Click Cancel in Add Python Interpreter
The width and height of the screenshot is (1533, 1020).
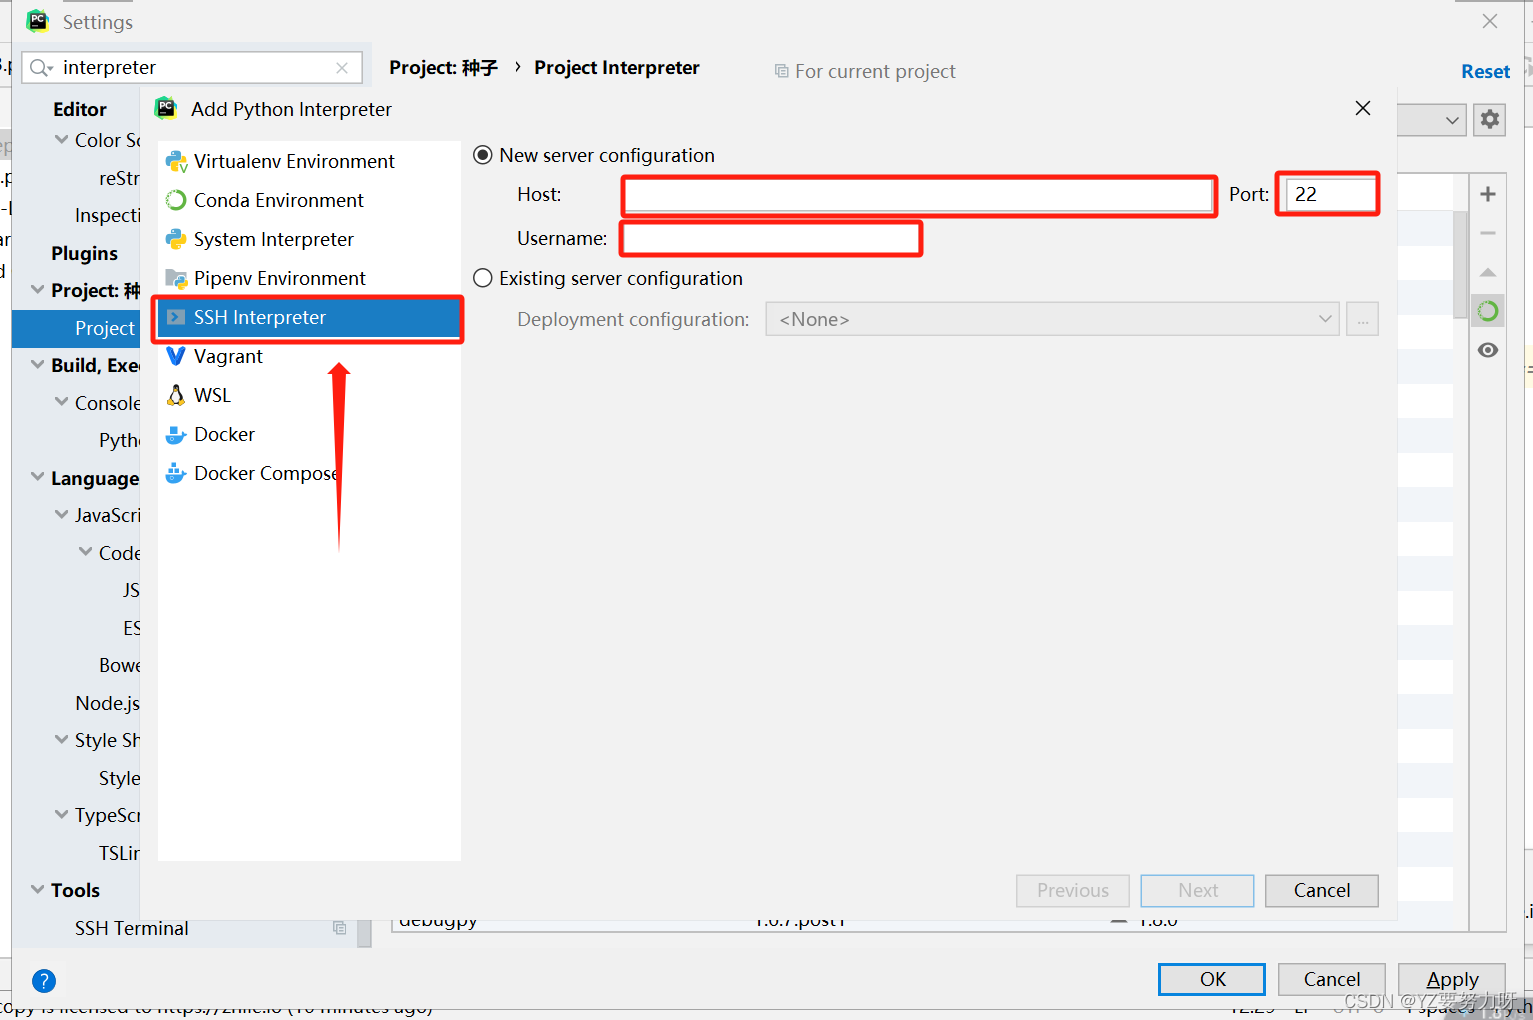pyautogui.click(x=1322, y=890)
